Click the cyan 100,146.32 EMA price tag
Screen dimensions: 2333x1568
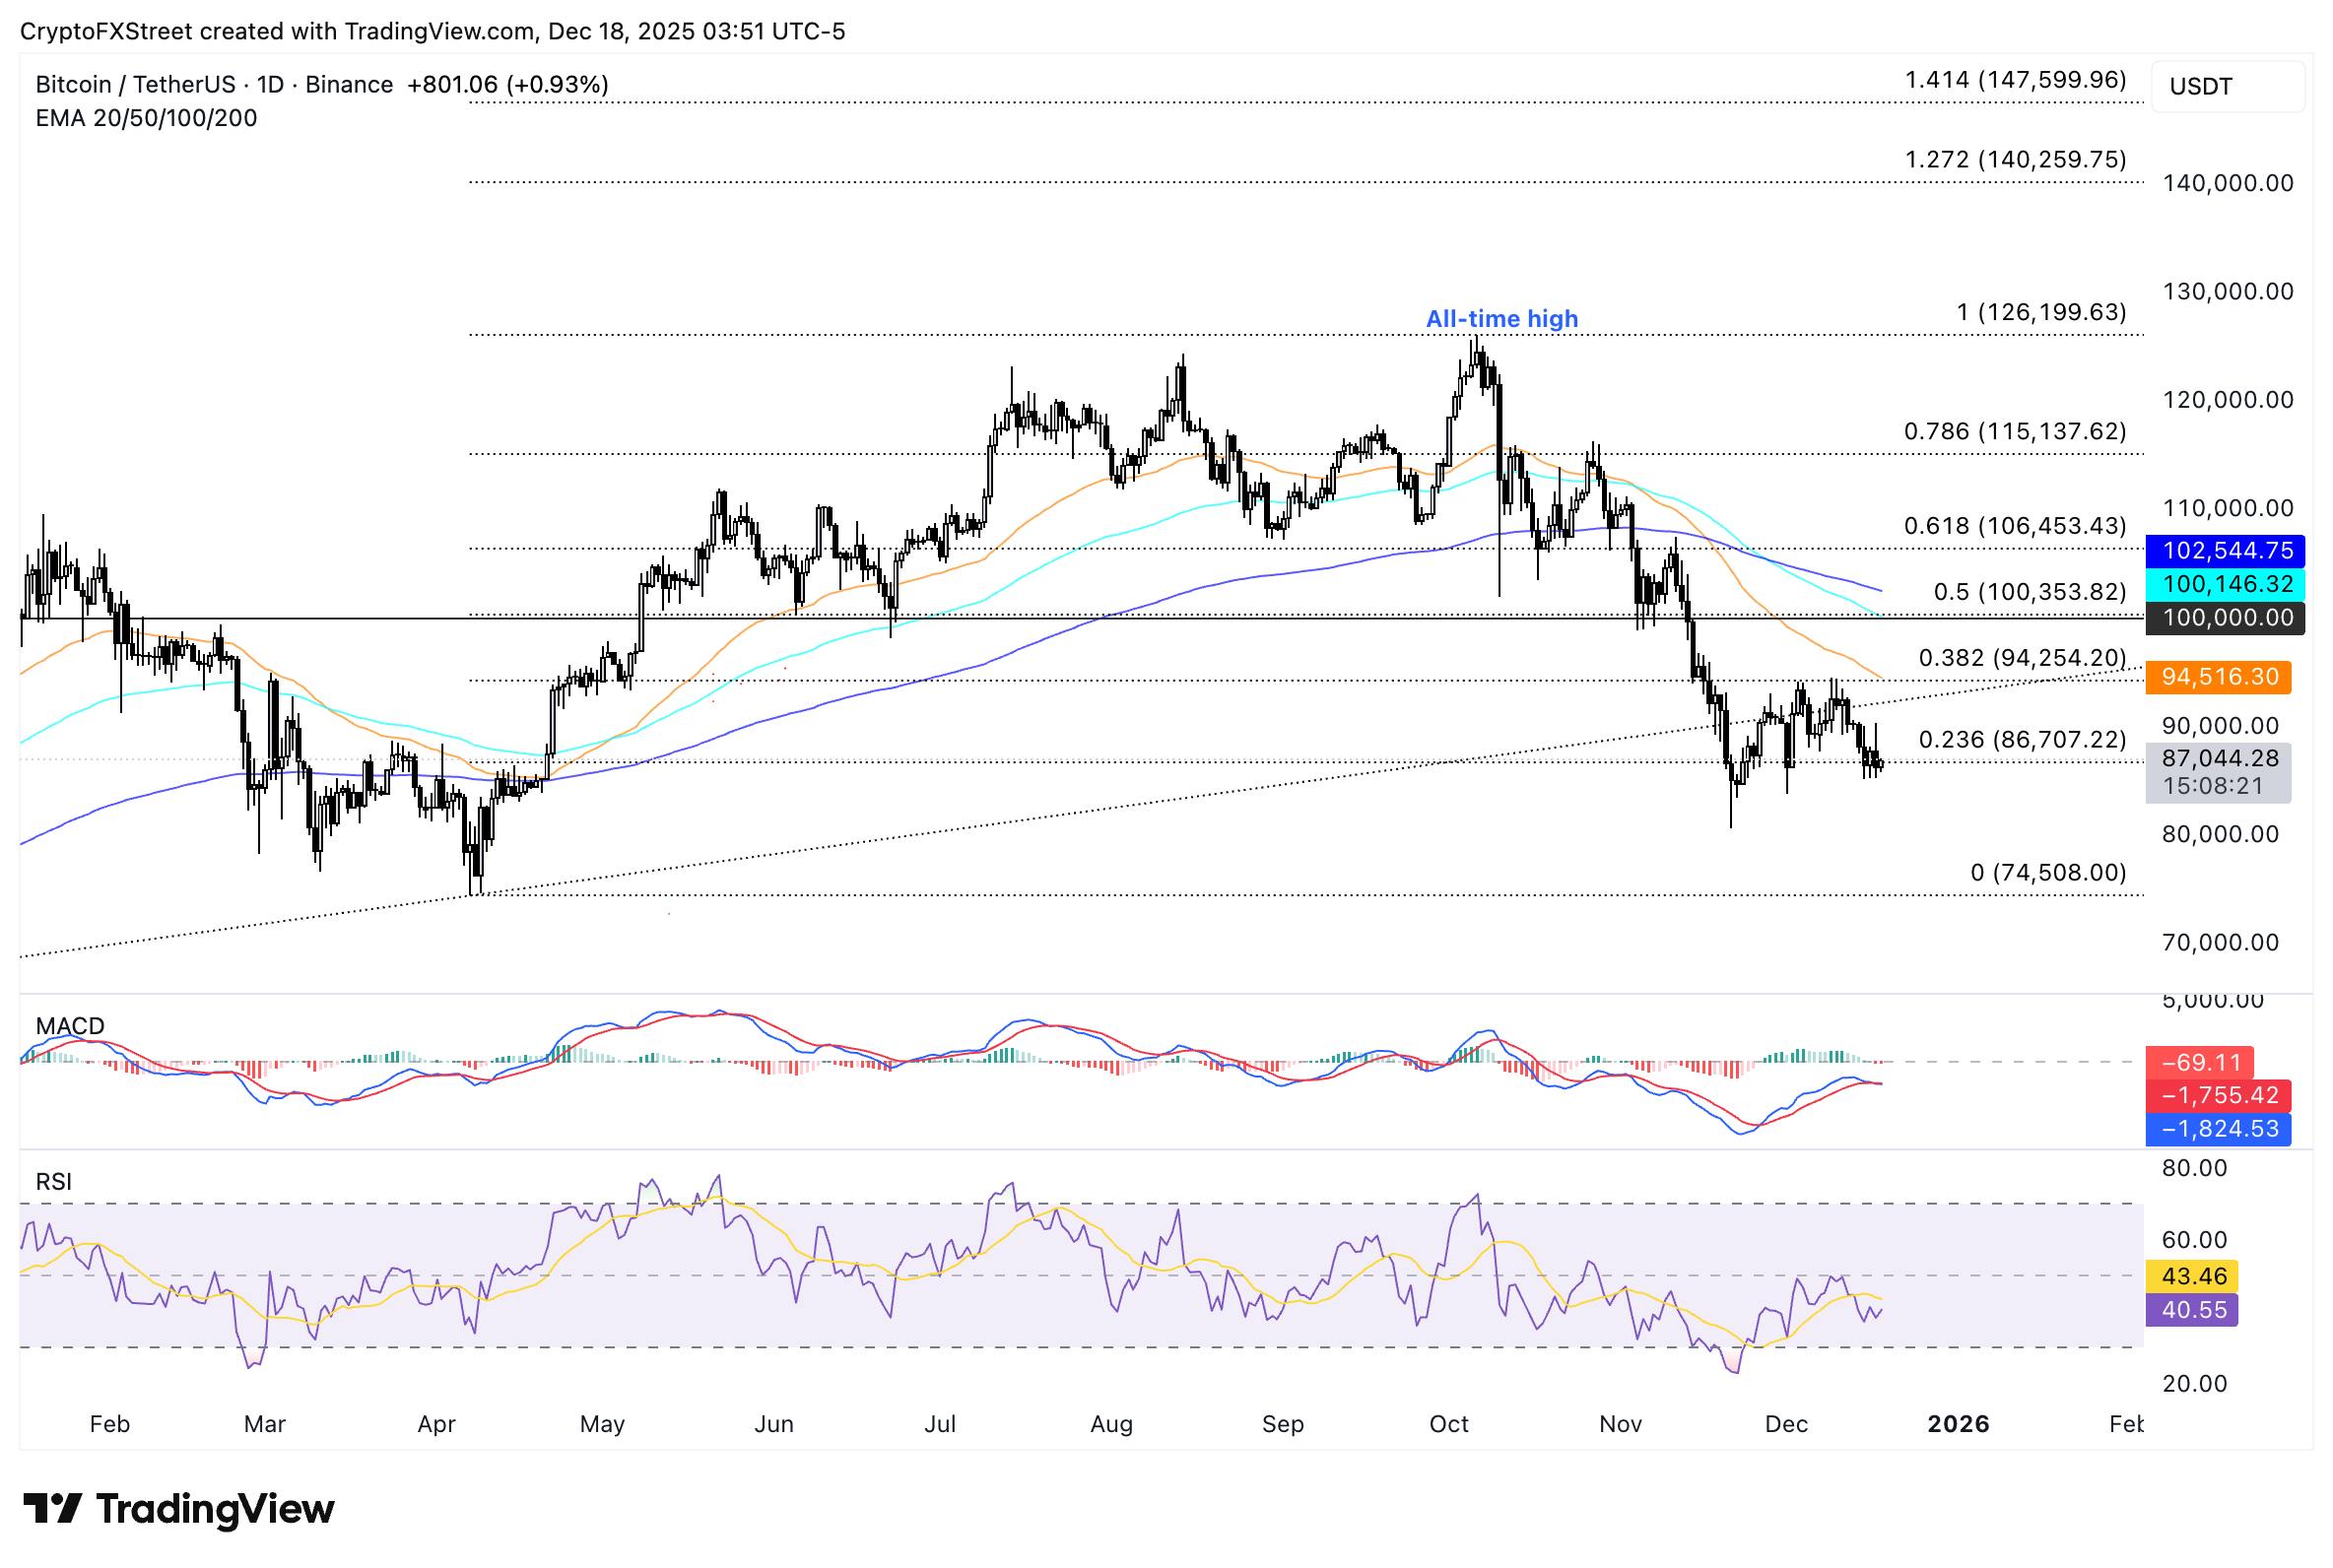tap(2224, 584)
